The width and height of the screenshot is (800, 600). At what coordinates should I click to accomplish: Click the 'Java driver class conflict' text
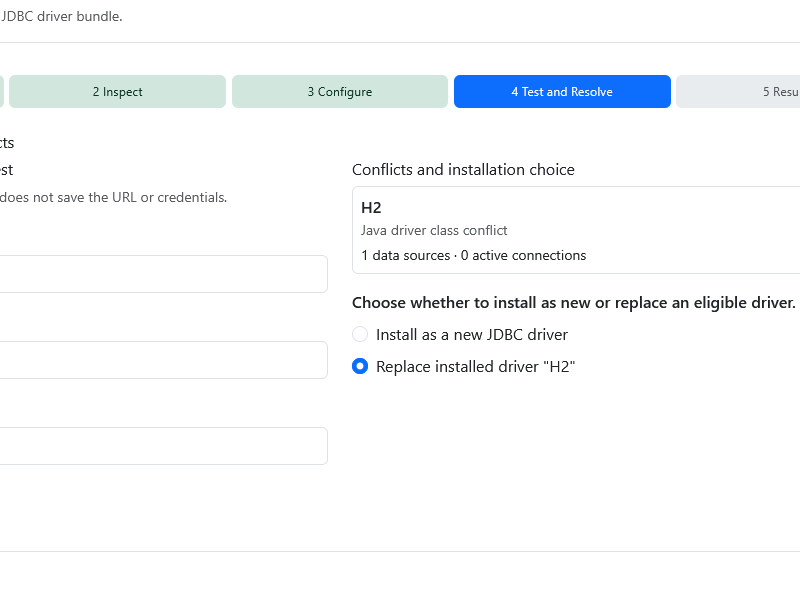click(434, 230)
